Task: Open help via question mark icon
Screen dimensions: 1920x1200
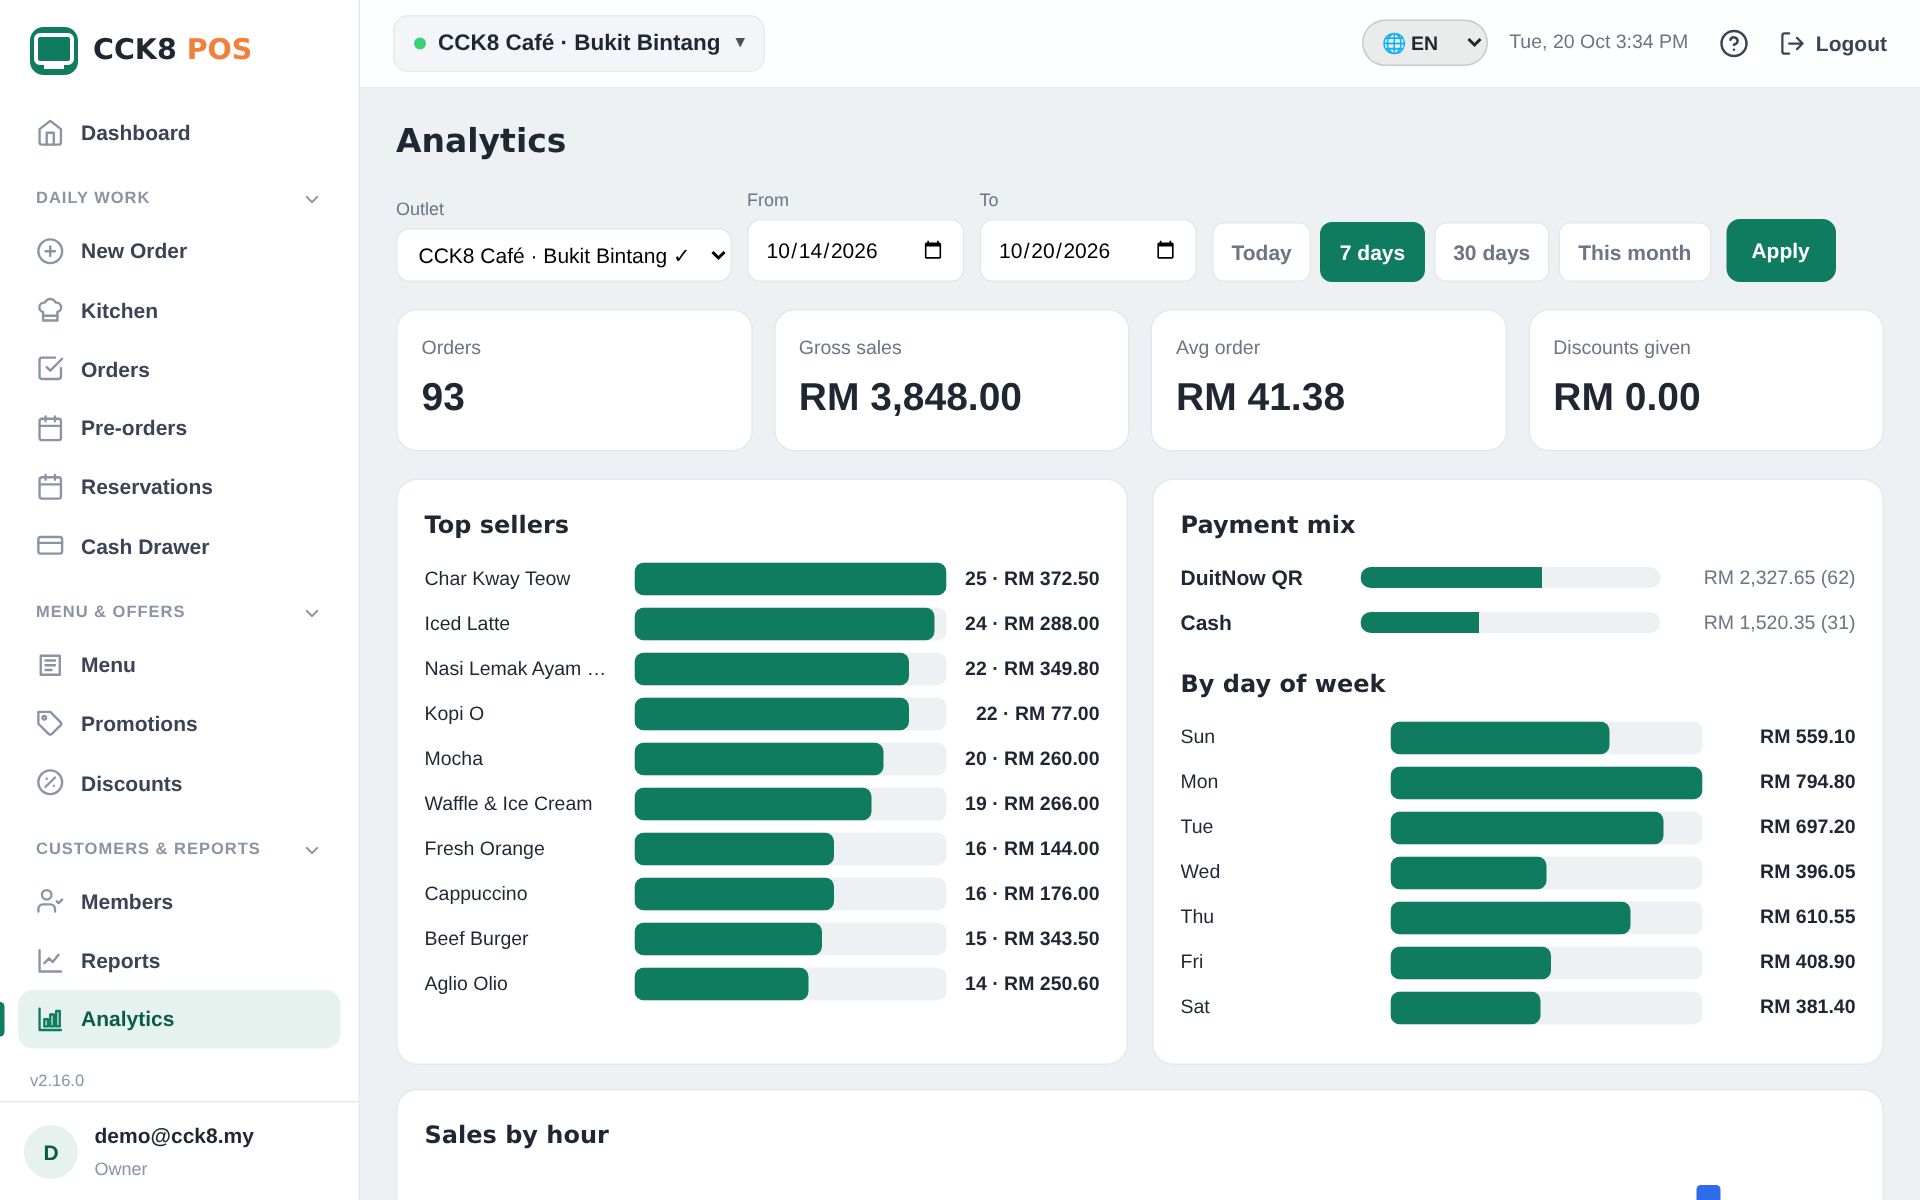Action: click(1734, 43)
